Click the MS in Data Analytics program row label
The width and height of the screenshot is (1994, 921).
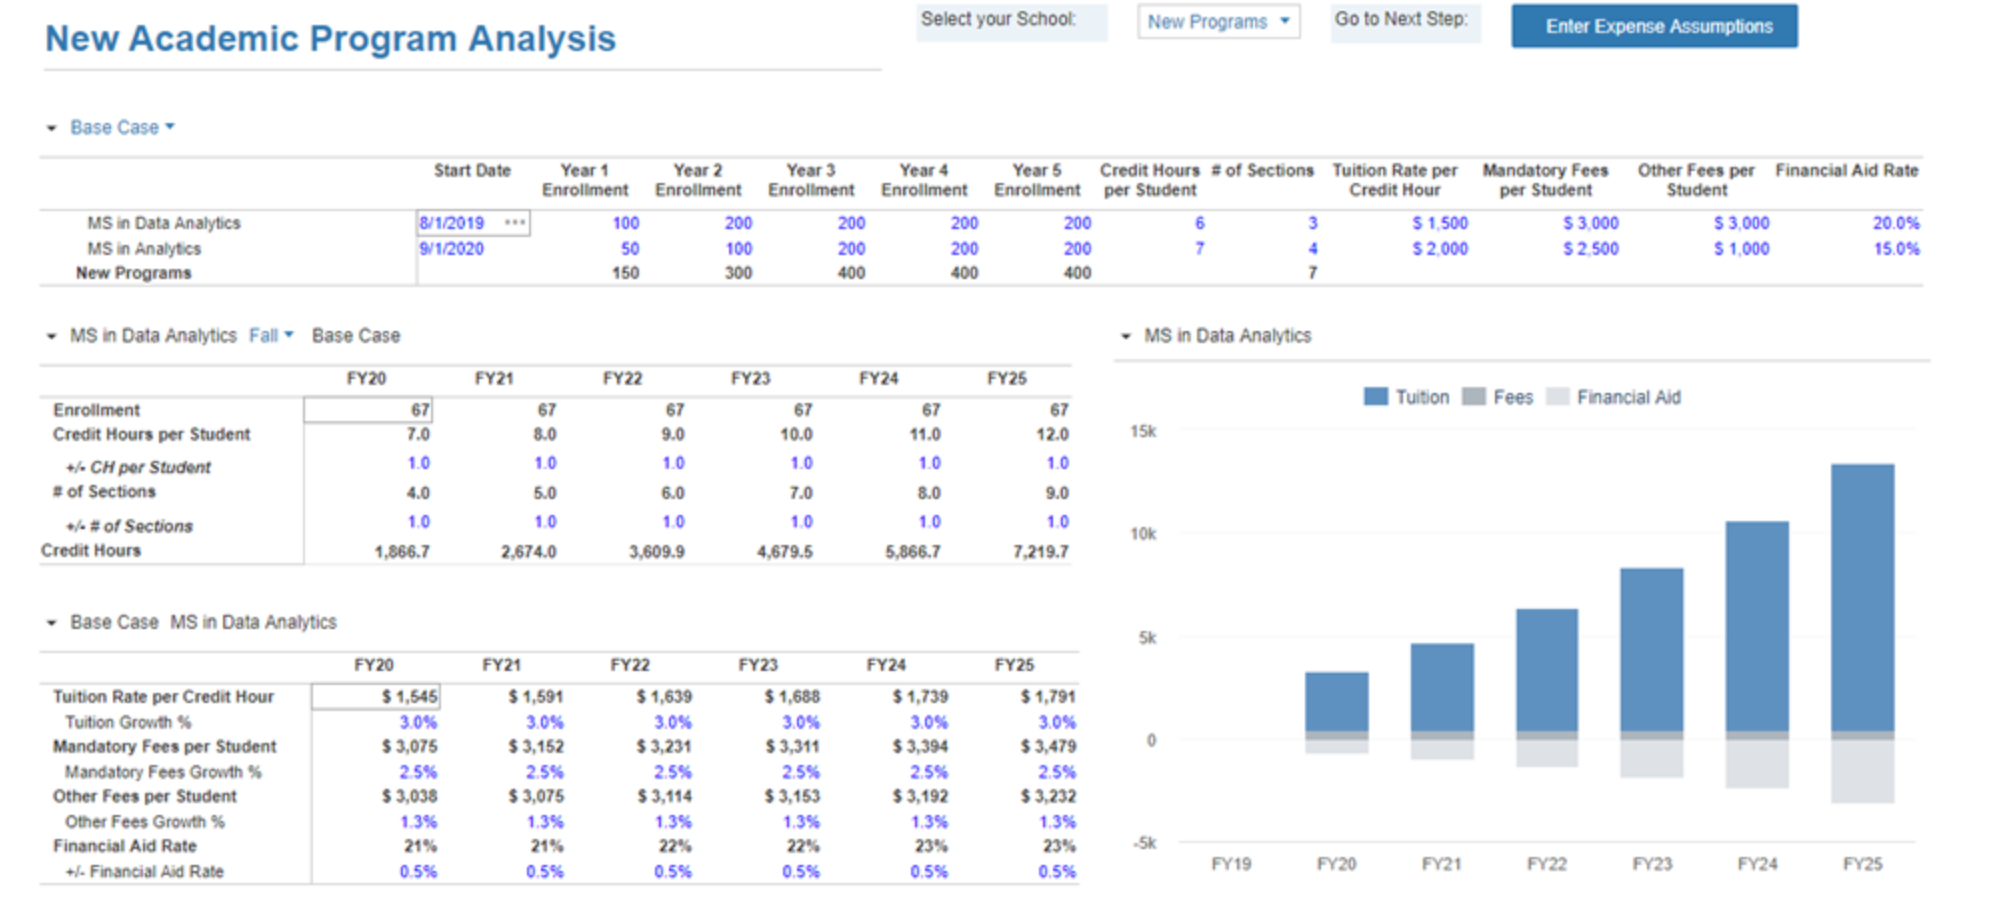(163, 223)
